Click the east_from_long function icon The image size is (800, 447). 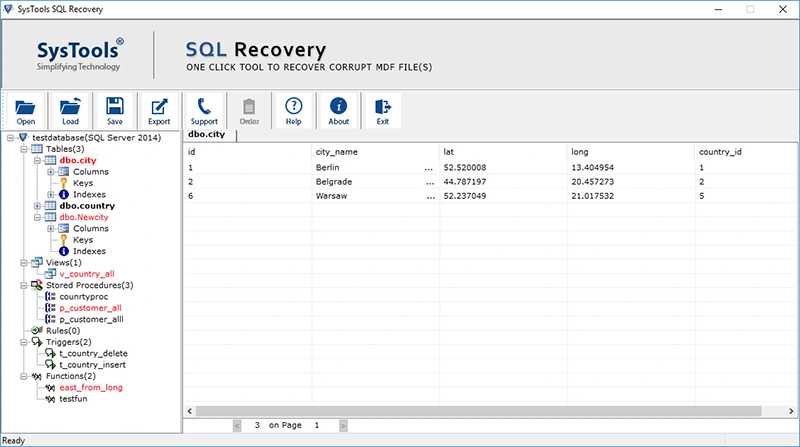coord(51,387)
